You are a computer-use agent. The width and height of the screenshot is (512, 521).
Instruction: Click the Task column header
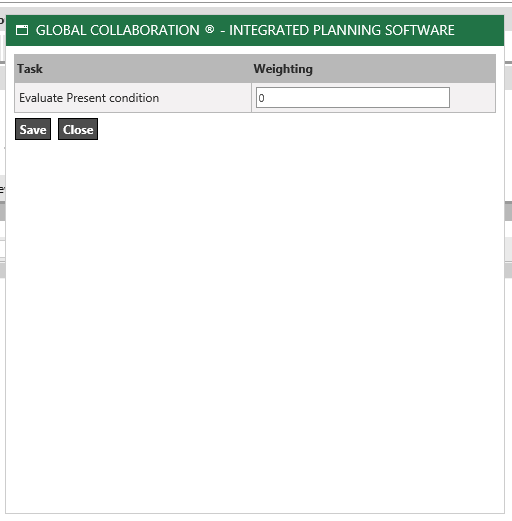click(x=30, y=69)
